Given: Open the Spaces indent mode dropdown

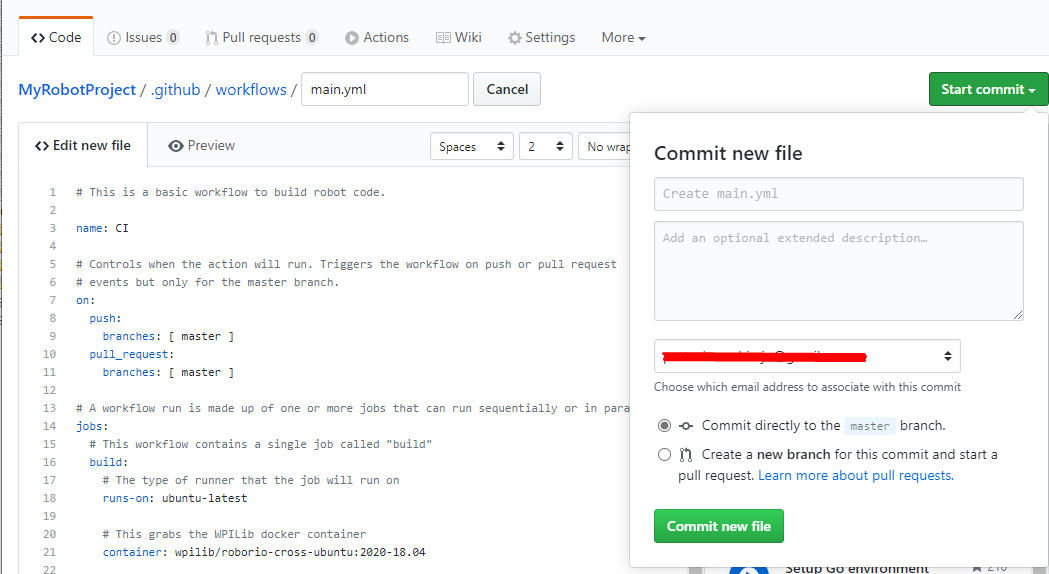Looking at the screenshot, I should (x=472, y=146).
